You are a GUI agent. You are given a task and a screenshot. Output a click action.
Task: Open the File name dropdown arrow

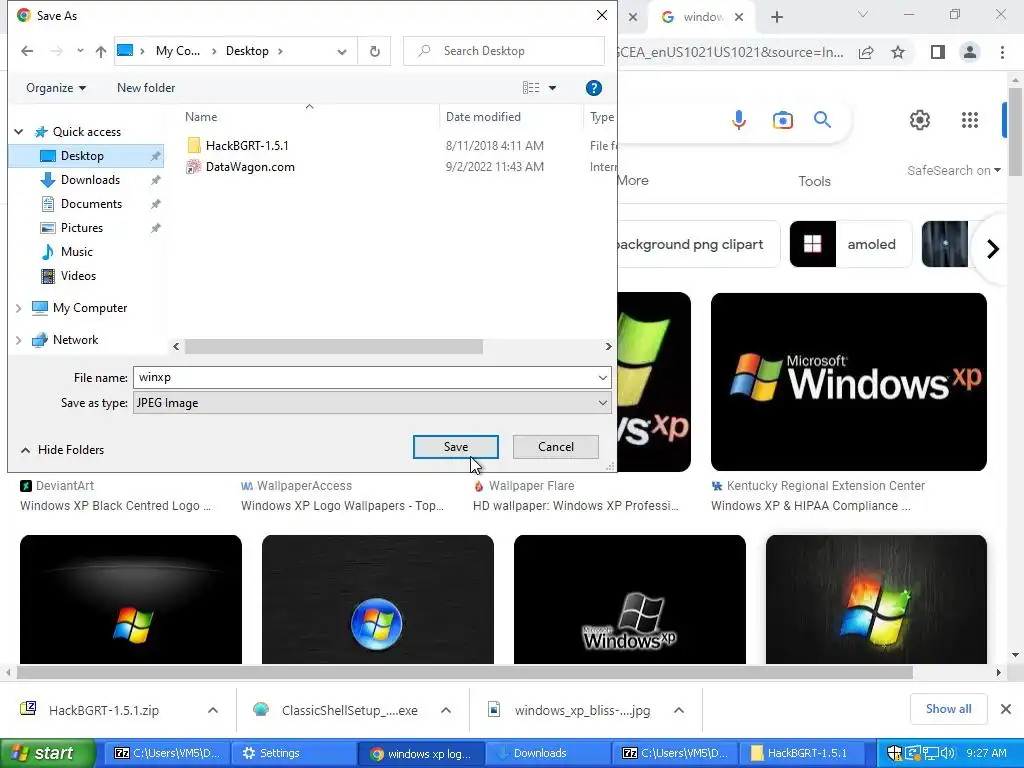tap(602, 377)
